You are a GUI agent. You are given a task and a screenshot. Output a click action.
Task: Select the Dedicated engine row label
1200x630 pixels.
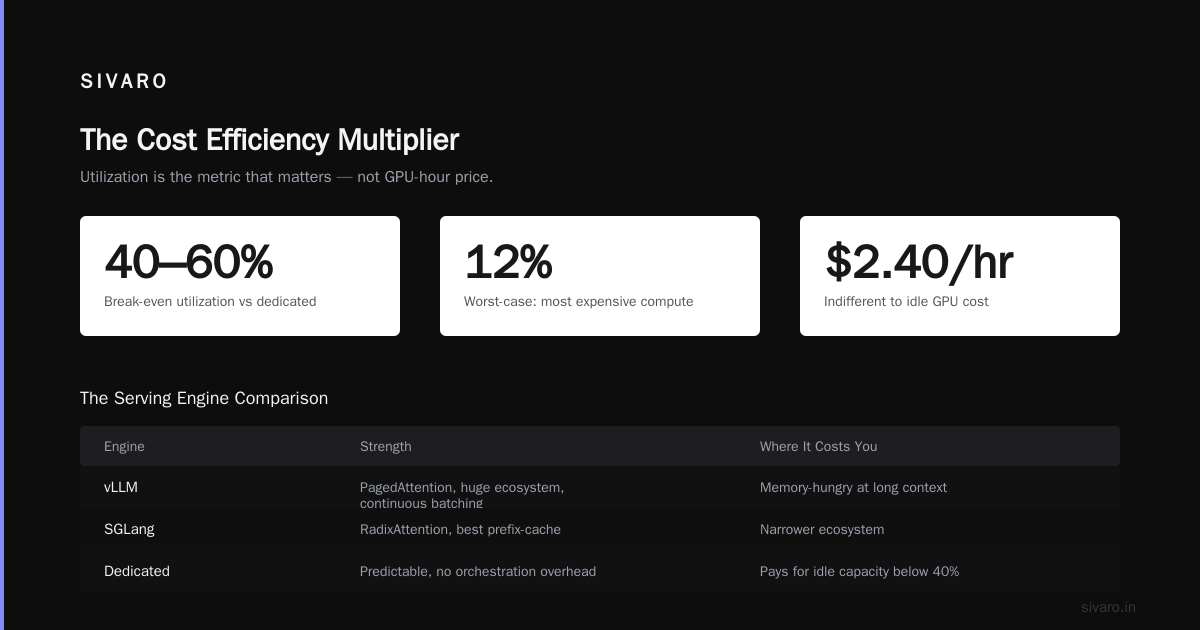(x=137, y=571)
